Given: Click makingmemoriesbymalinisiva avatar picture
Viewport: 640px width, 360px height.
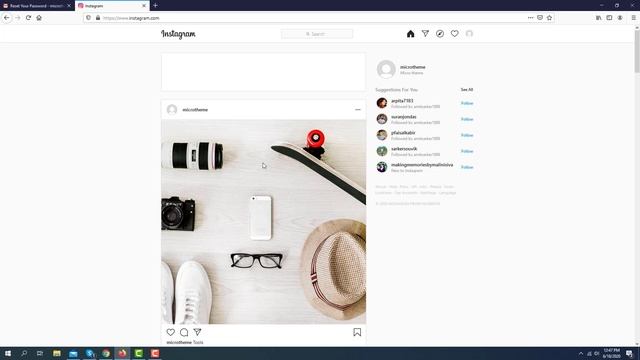Looking at the screenshot, I should (382, 167).
